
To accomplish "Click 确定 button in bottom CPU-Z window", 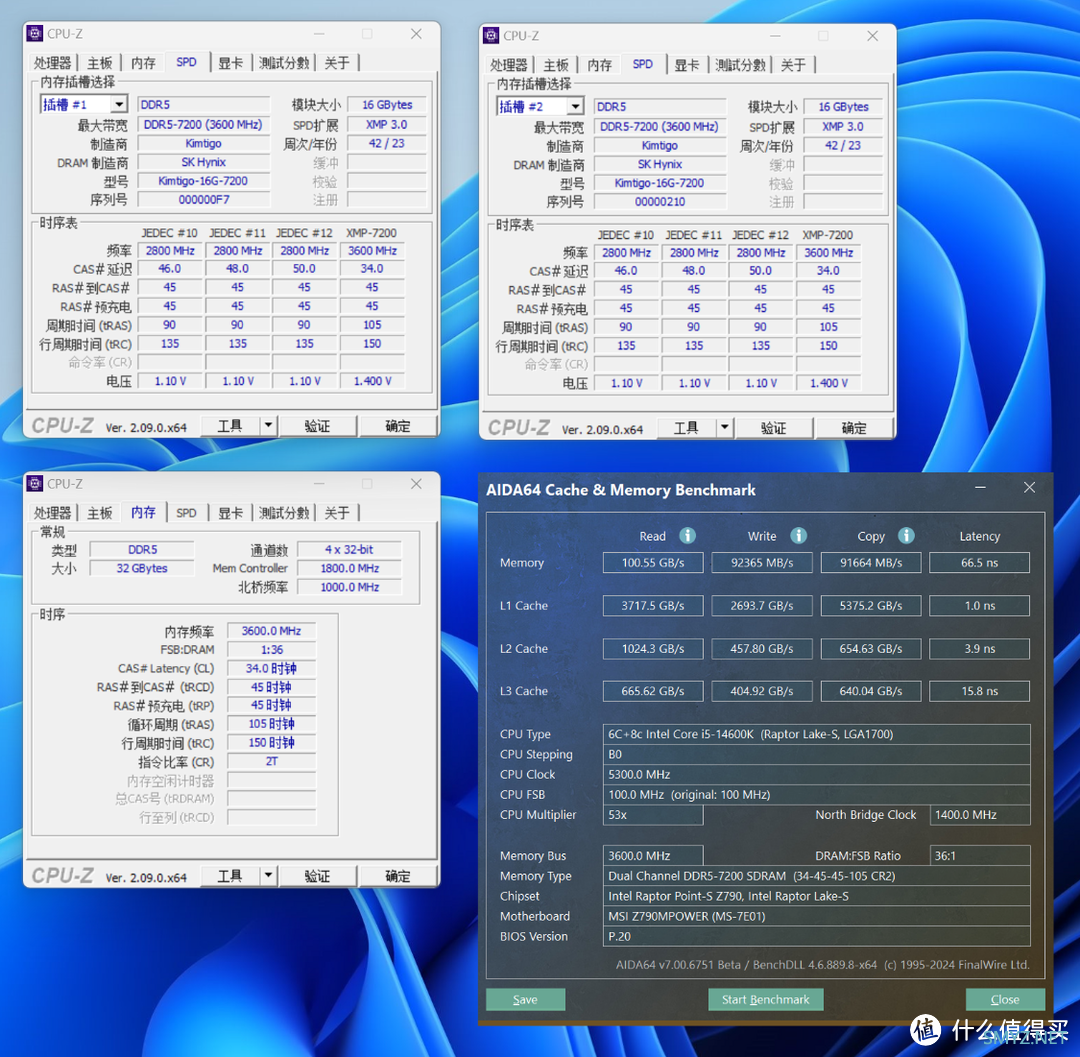I will coord(397,877).
